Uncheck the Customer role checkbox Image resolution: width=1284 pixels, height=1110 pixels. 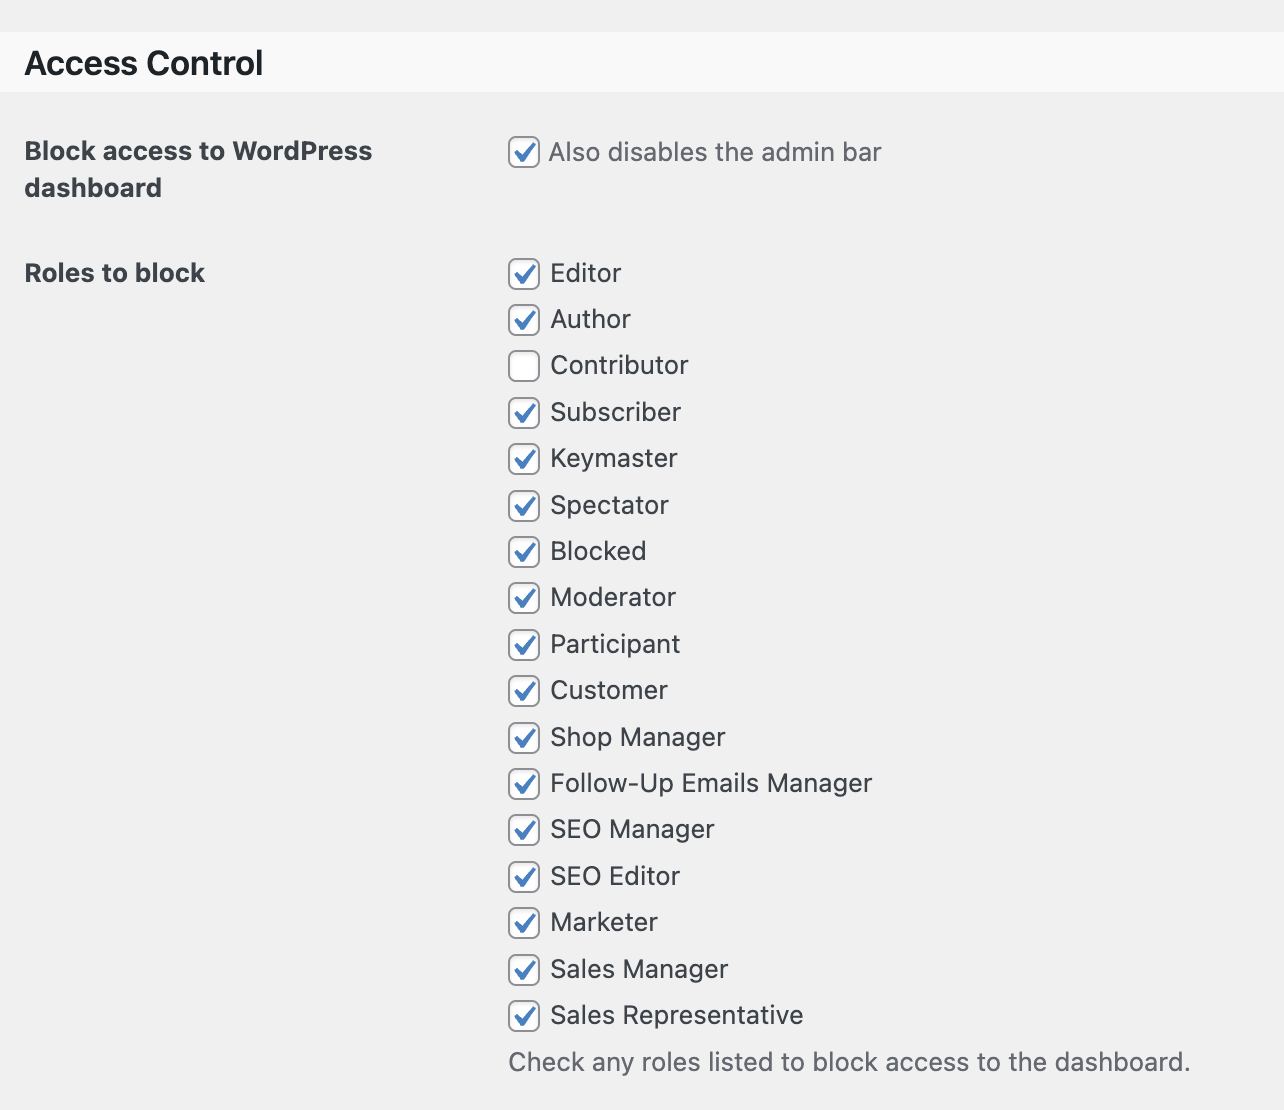(524, 691)
